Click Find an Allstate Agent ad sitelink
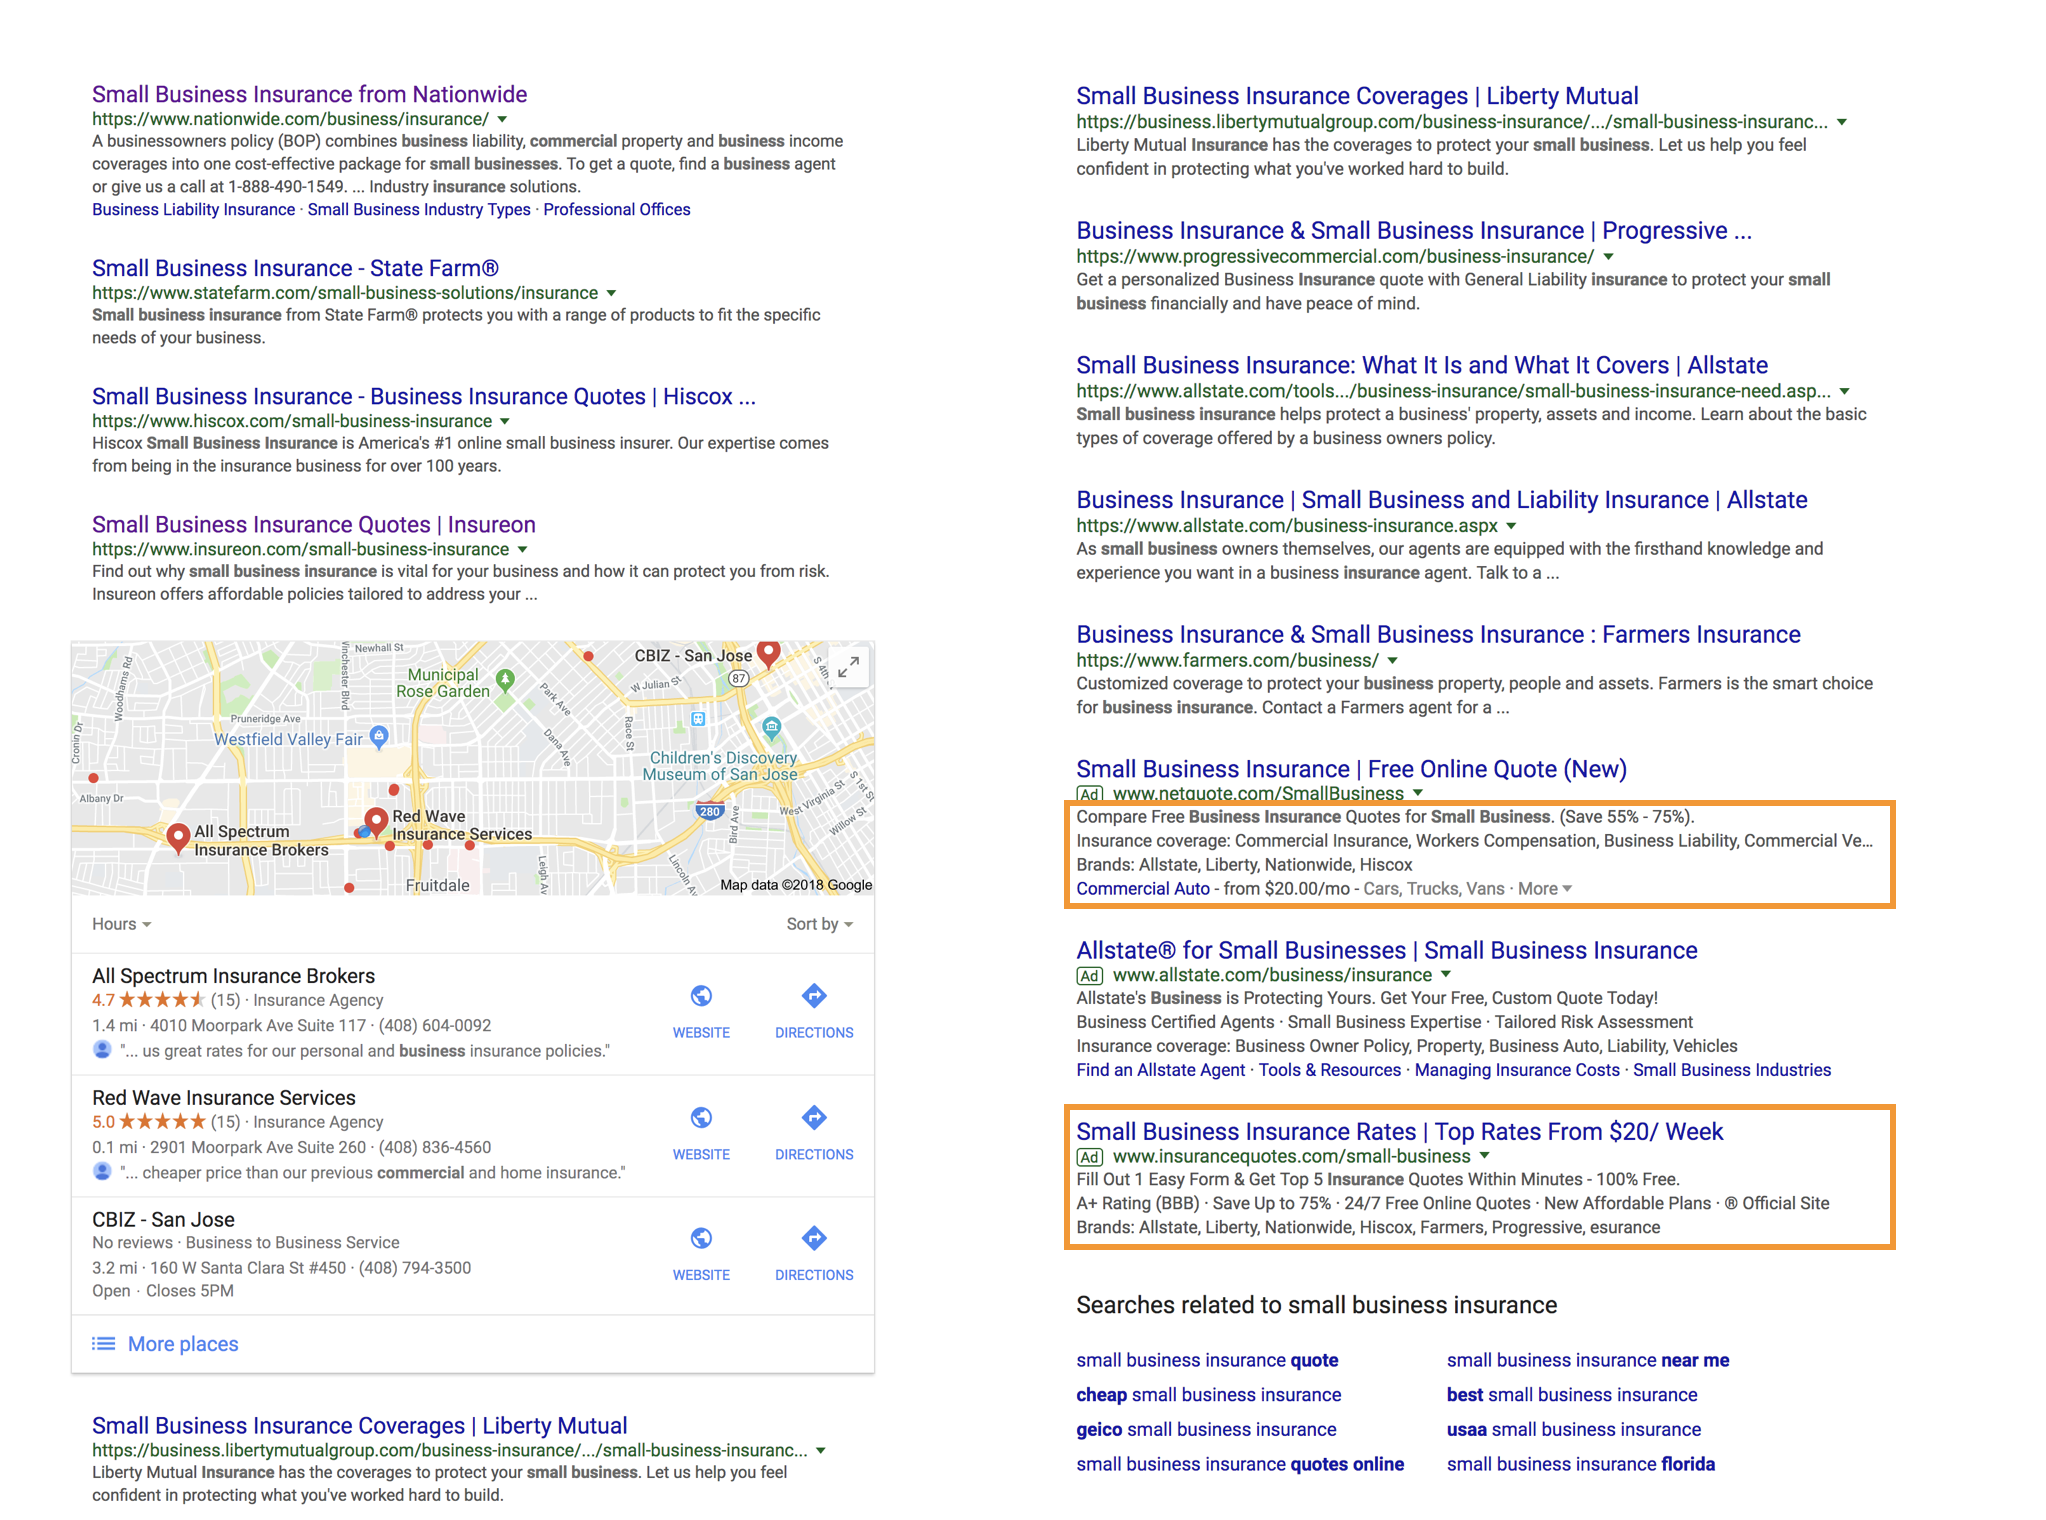This screenshot has height=1520, width=2046. (1160, 1070)
